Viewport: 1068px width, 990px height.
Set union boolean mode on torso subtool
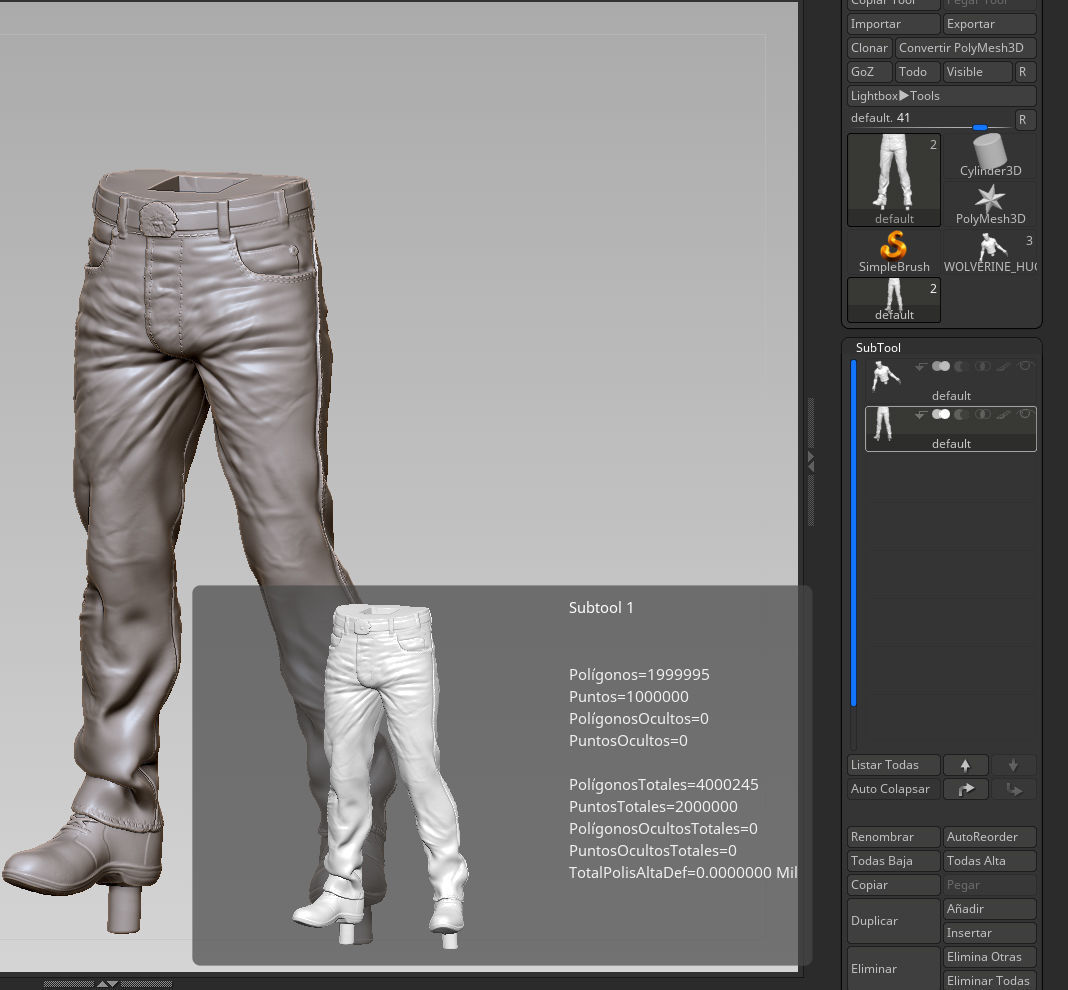(941, 367)
